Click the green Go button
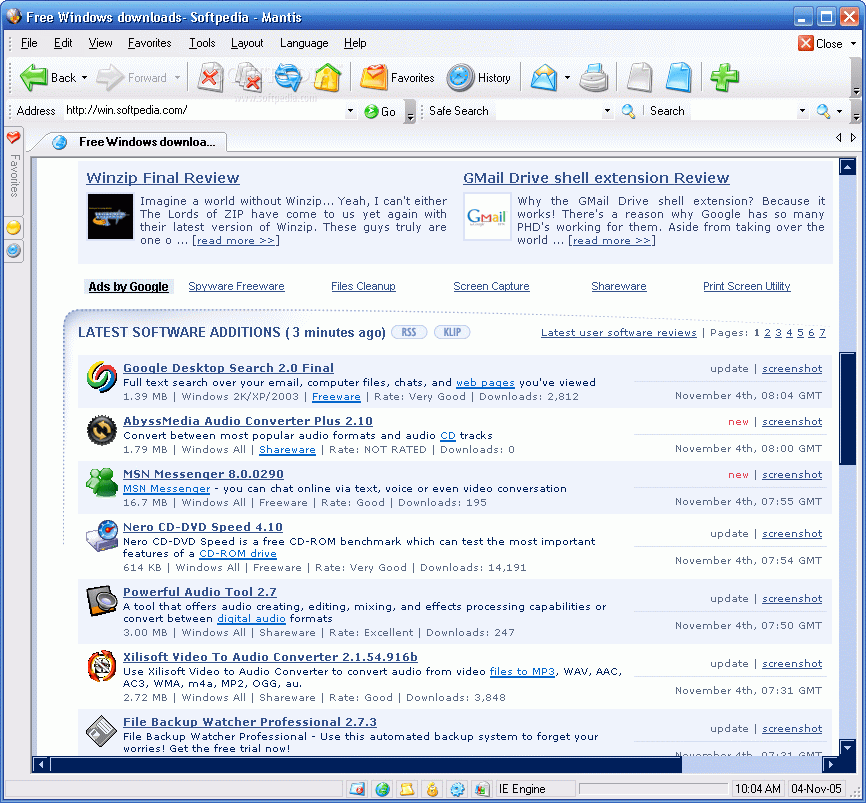Viewport: 866px width, 803px height. [x=380, y=112]
